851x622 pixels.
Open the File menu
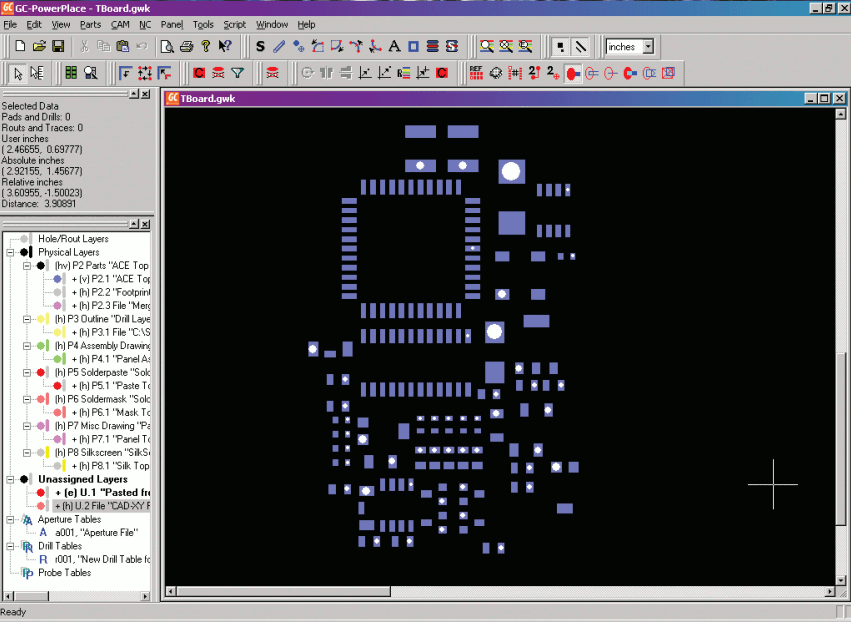click(x=10, y=24)
